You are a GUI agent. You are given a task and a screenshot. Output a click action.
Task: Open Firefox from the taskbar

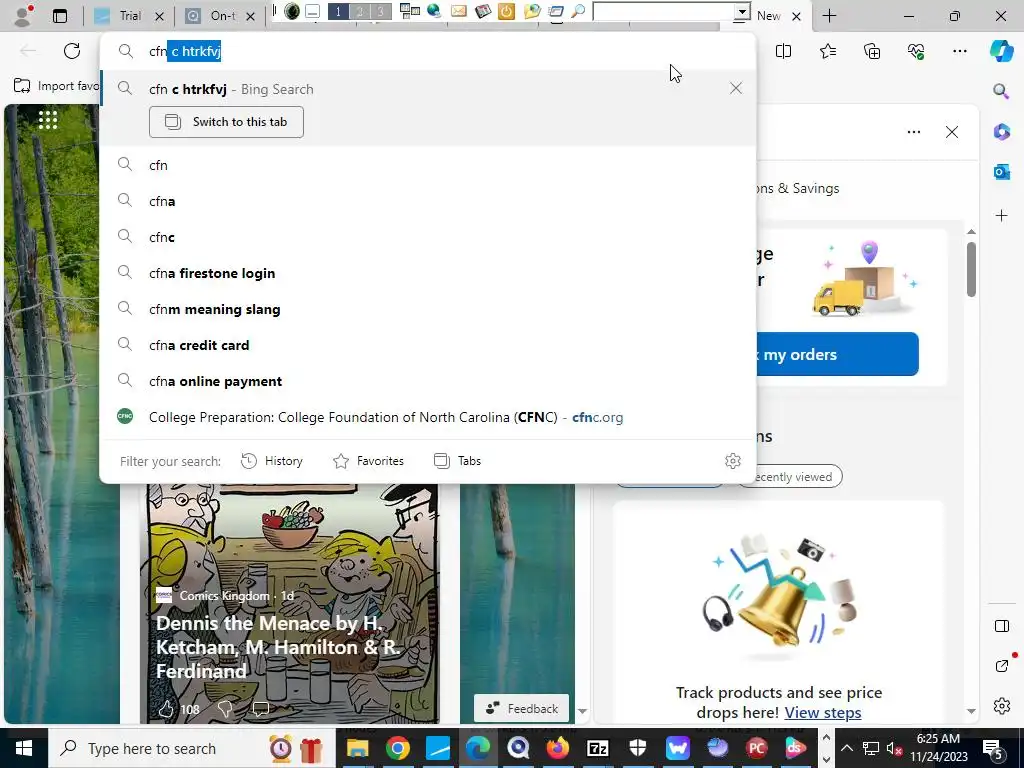pyautogui.click(x=557, y=748)
